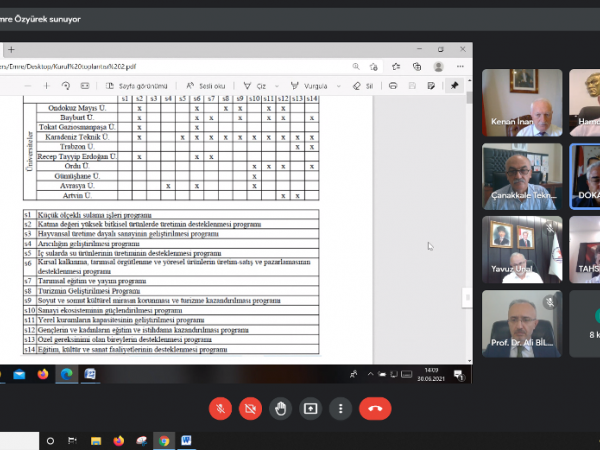This screenshot has width=600, height=450.
Task: Select the Vurgula highlight tool
Action: (x=309, y=86)
